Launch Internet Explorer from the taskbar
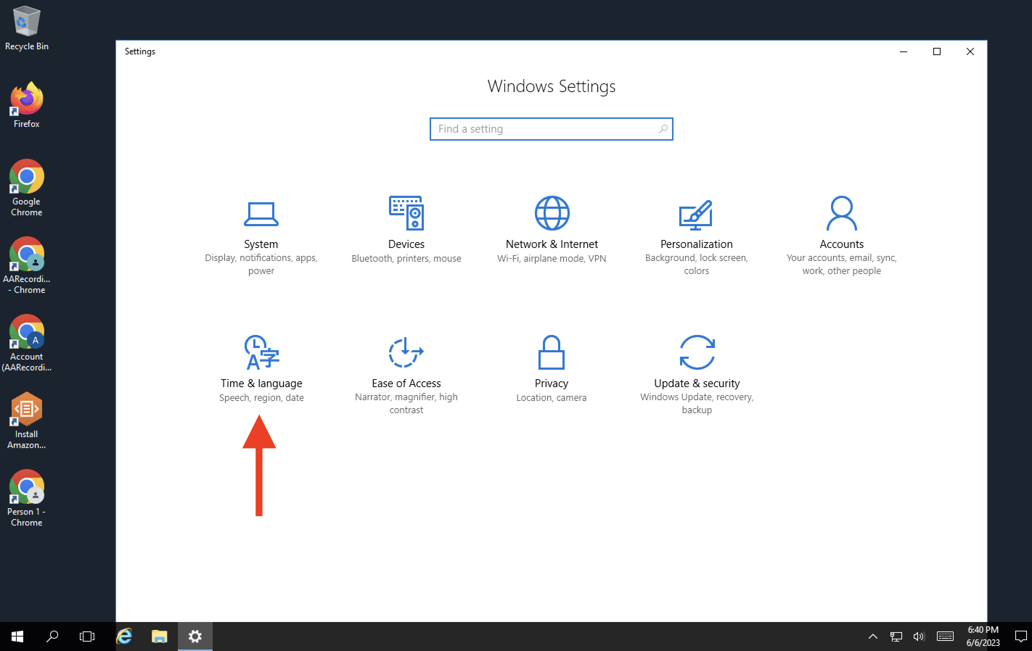The height and width of the screenshot is (651, 1032). (124, 636)
